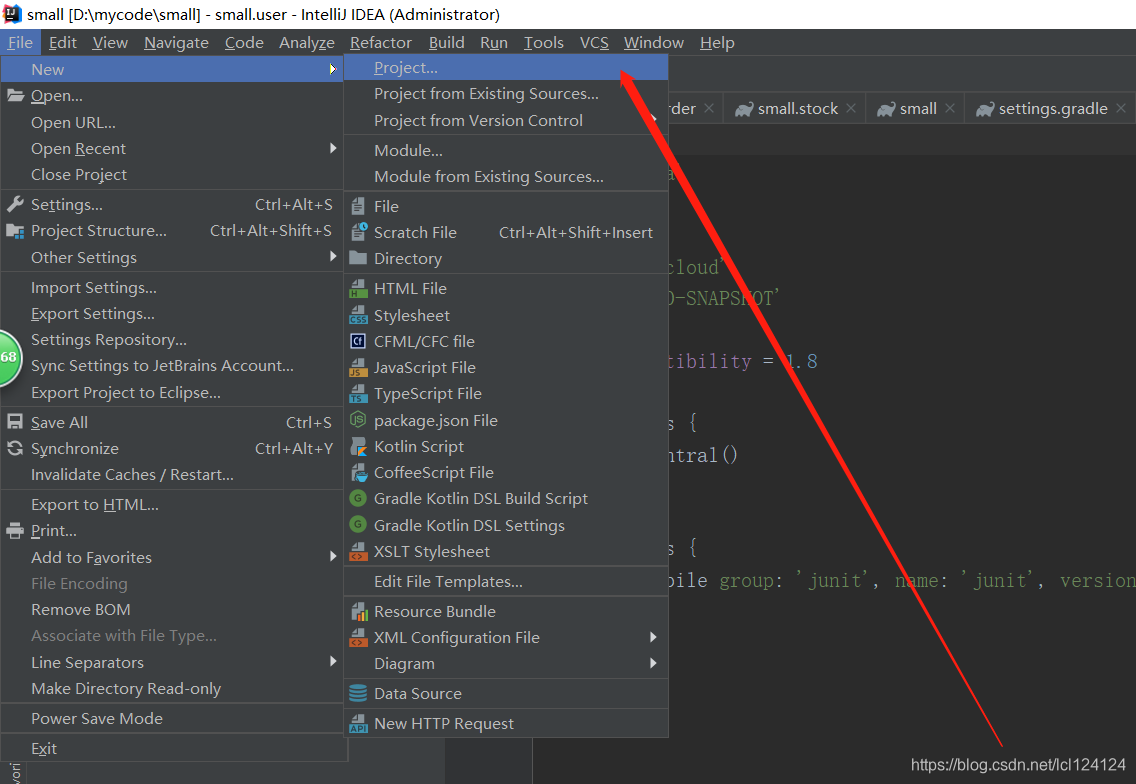The height and width of the screenshot is (784, 1136).
Task: Select Module from Existing Sources...
Action: tap(506, 177)
